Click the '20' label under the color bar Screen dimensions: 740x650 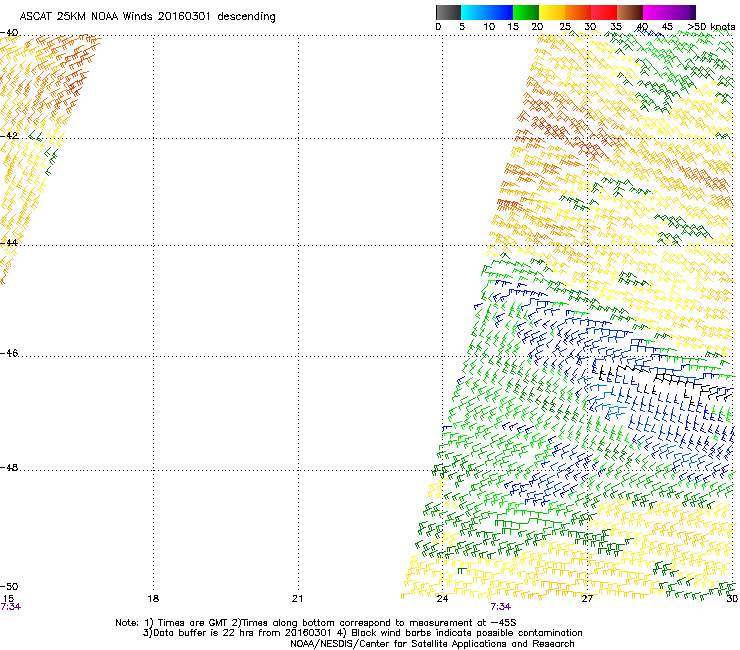pos(537,27)
